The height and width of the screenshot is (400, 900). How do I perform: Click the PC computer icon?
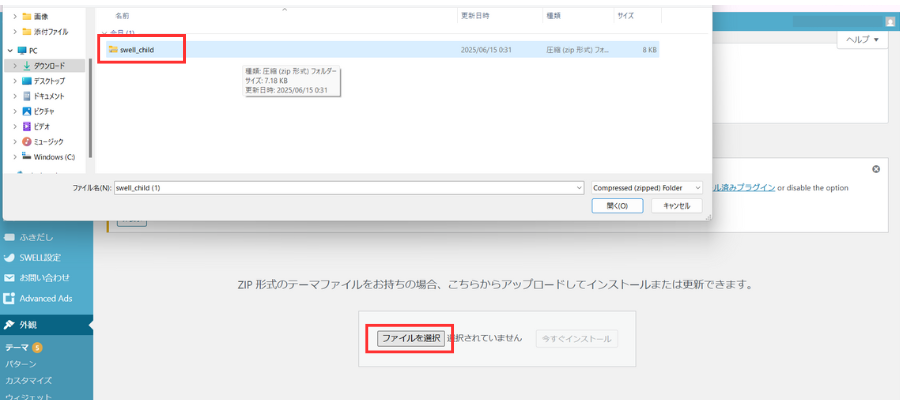tap(22, 51)
